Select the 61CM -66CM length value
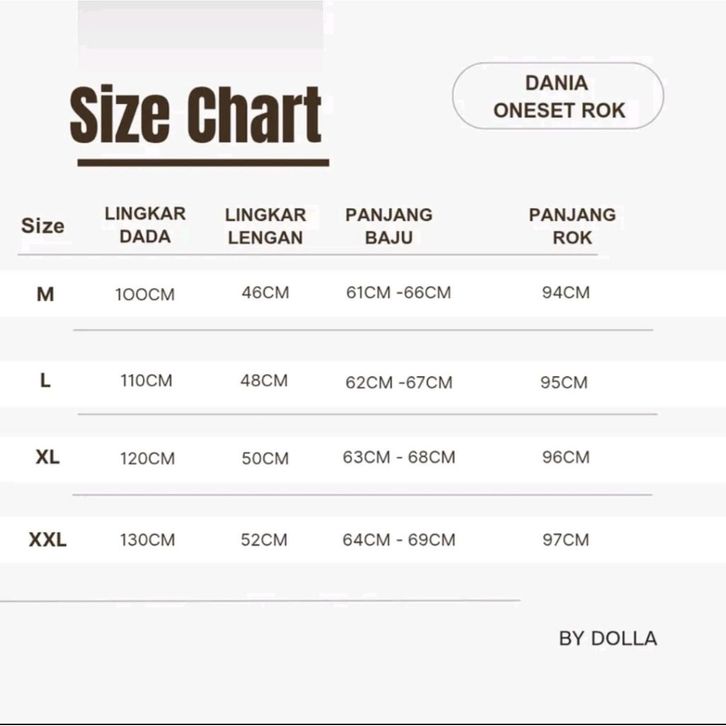This screenshot has height=726, width=726. point(398,293)
